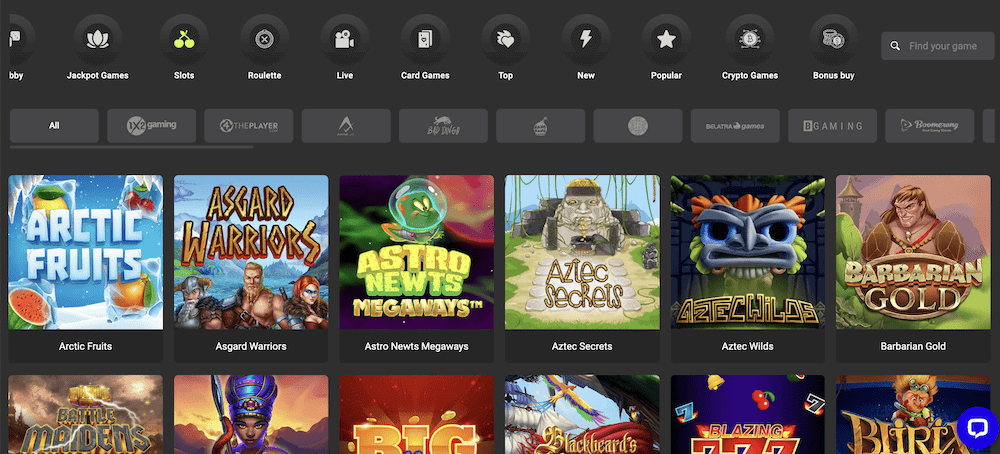Click the Top category label

[506, 75]
